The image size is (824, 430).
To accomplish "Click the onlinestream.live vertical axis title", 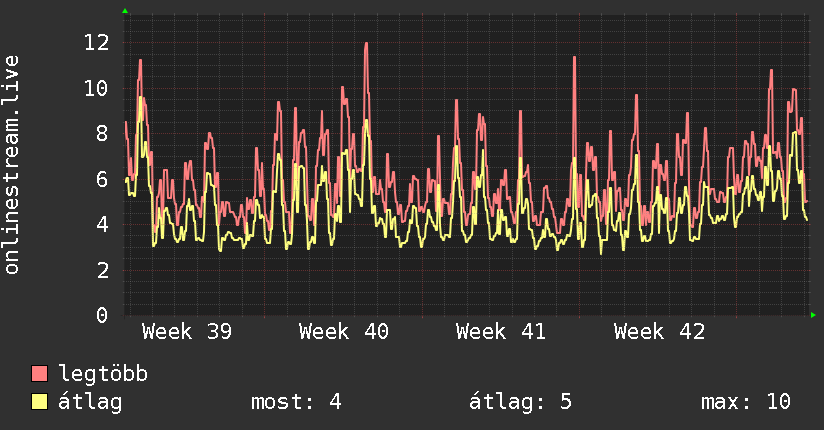I will 11,165.
